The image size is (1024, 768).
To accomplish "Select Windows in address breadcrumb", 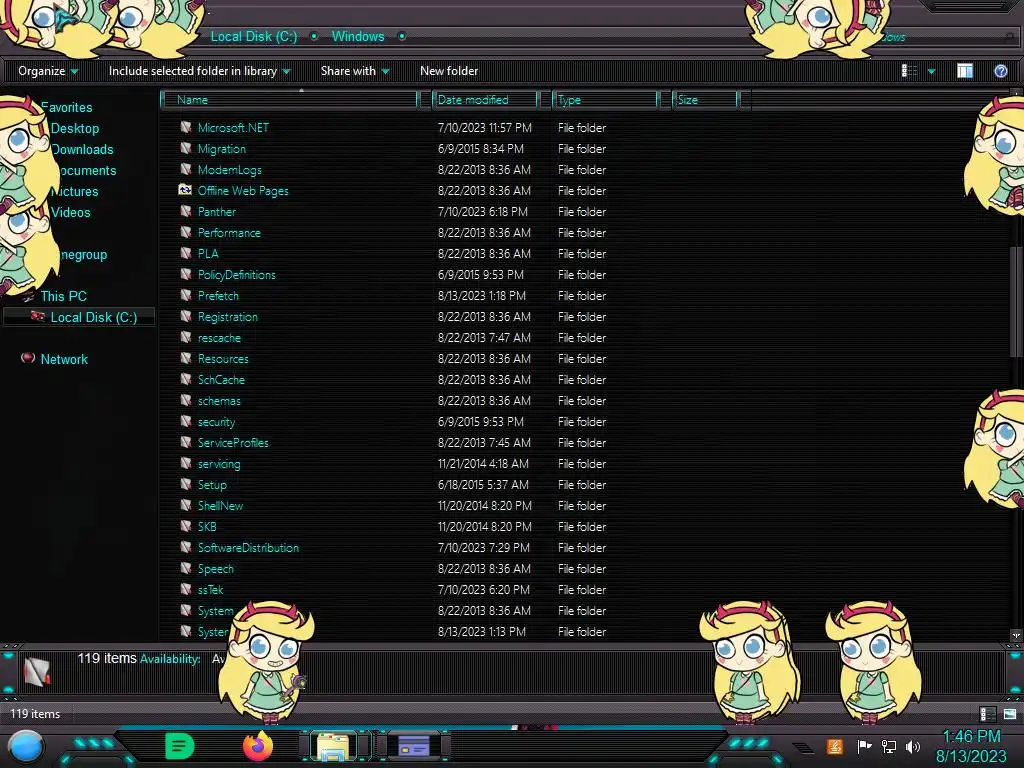I will coord(358,37).
